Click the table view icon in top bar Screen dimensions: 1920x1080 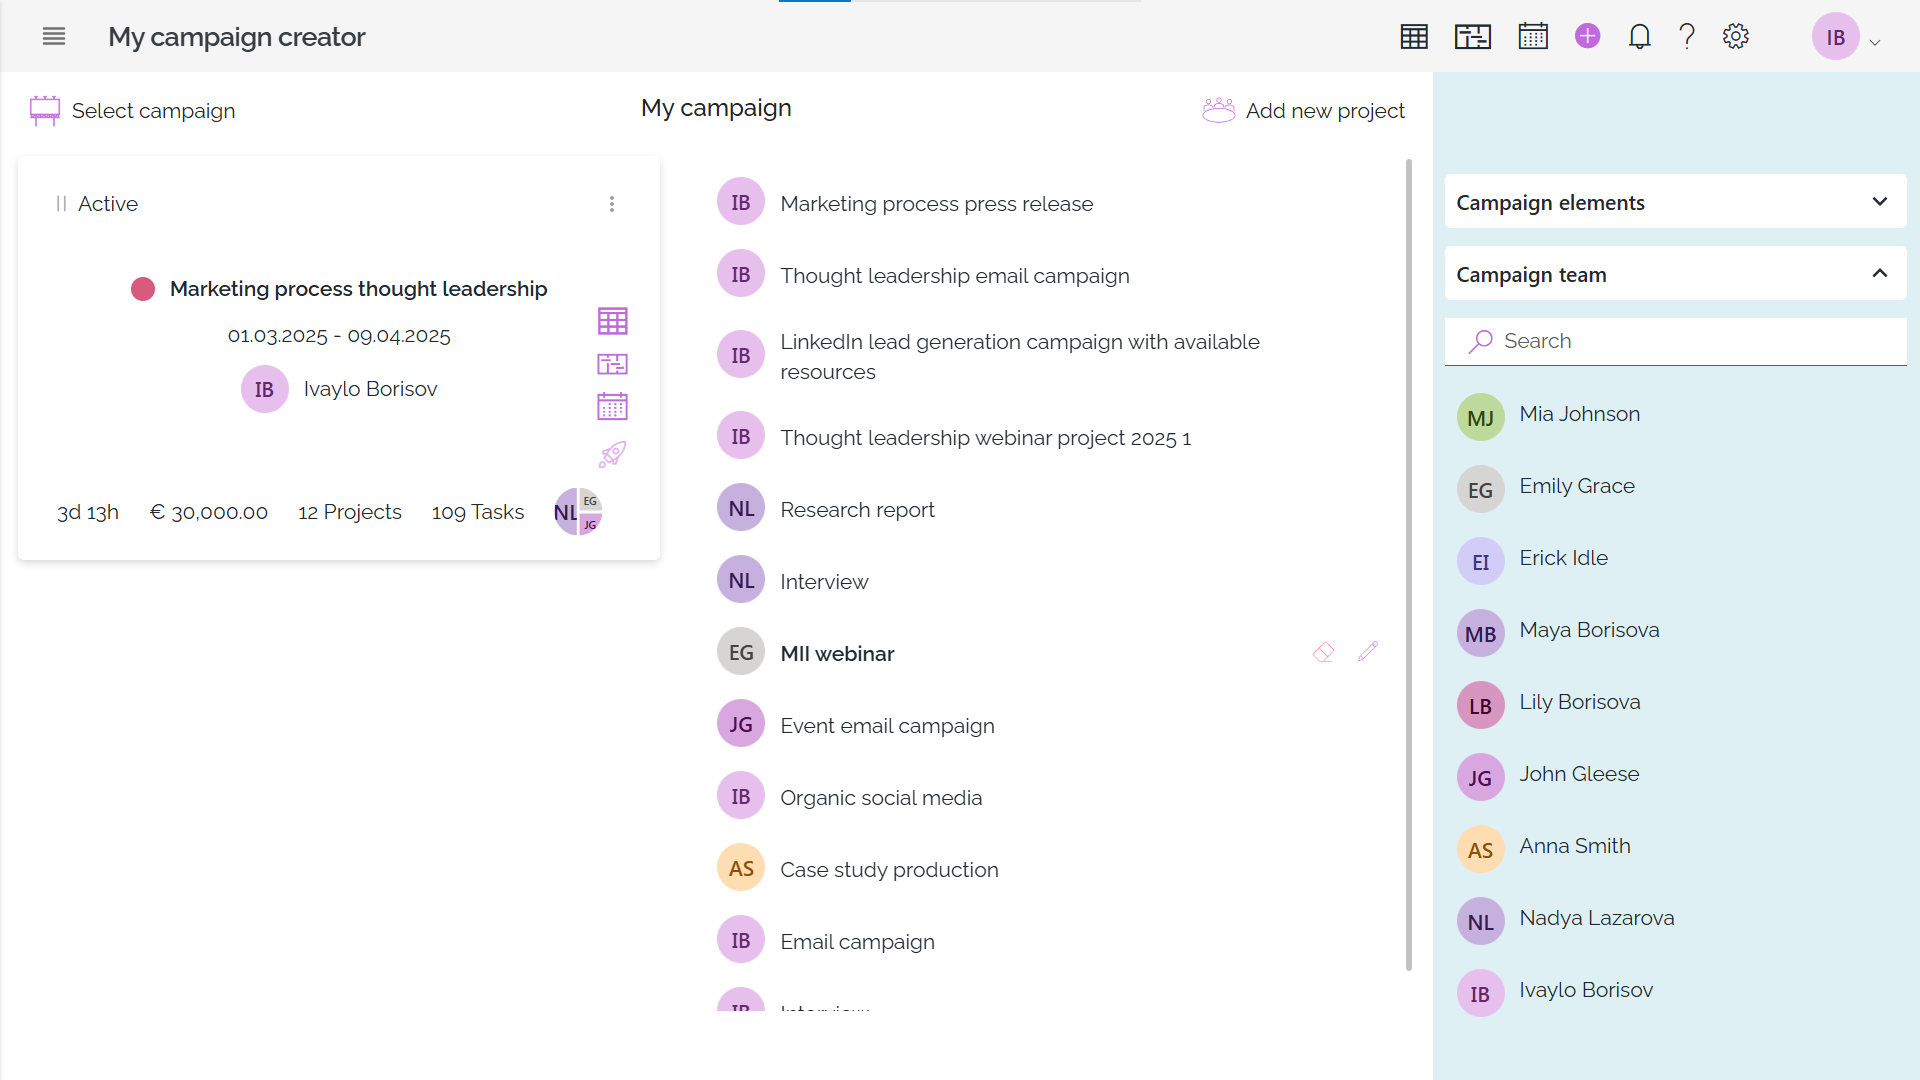coord(1414,37)
